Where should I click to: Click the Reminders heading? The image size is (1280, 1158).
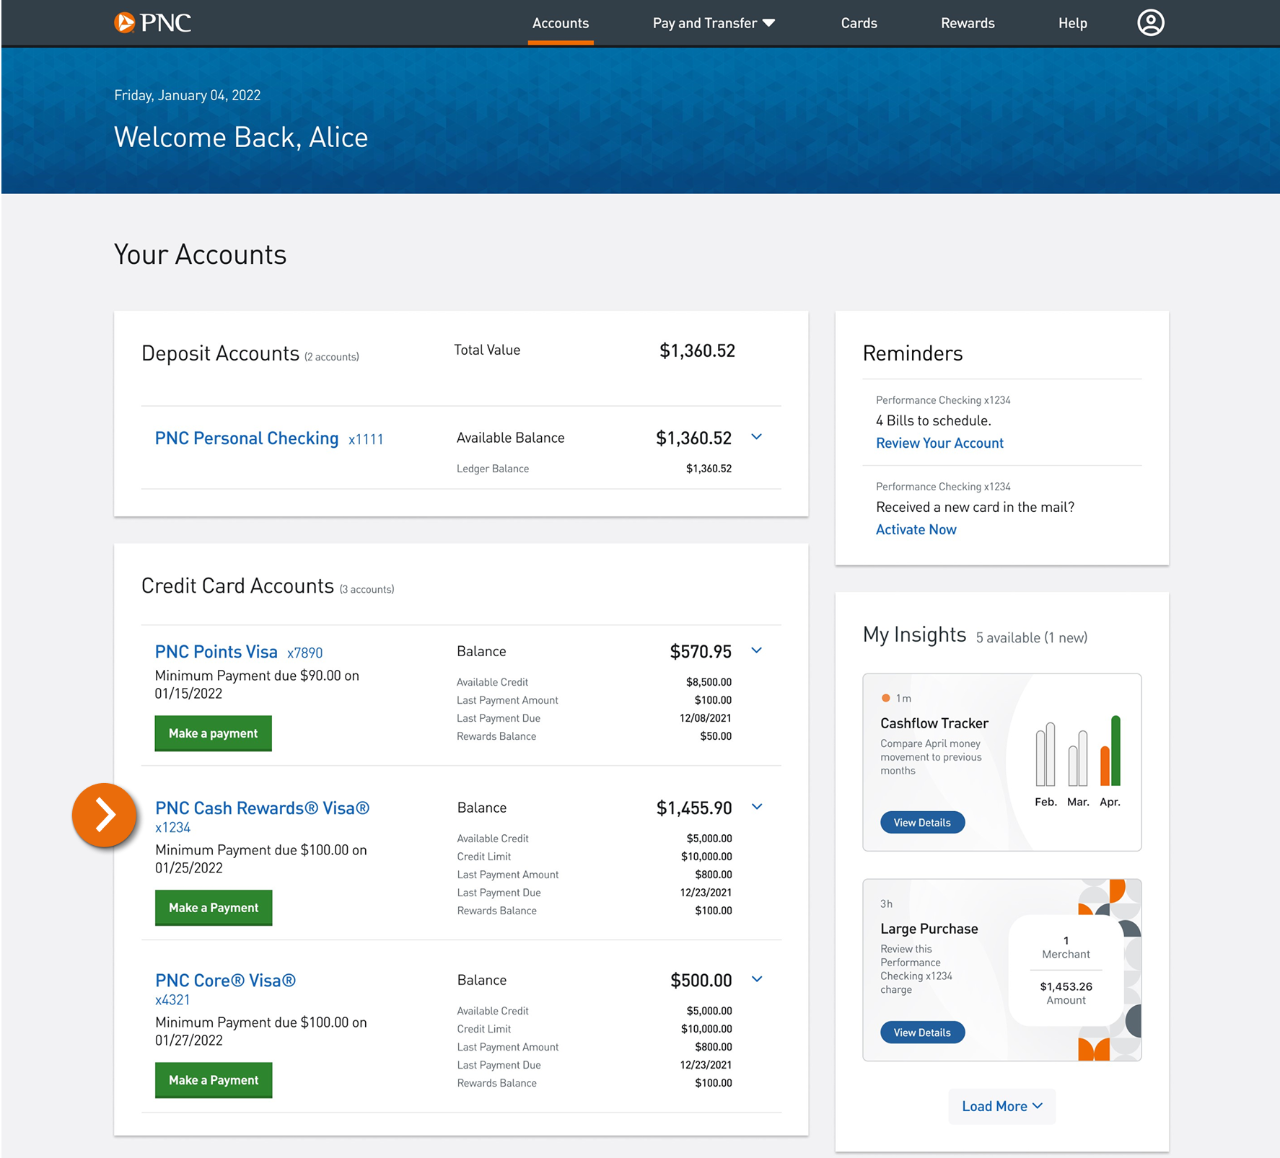pos(913,353)
